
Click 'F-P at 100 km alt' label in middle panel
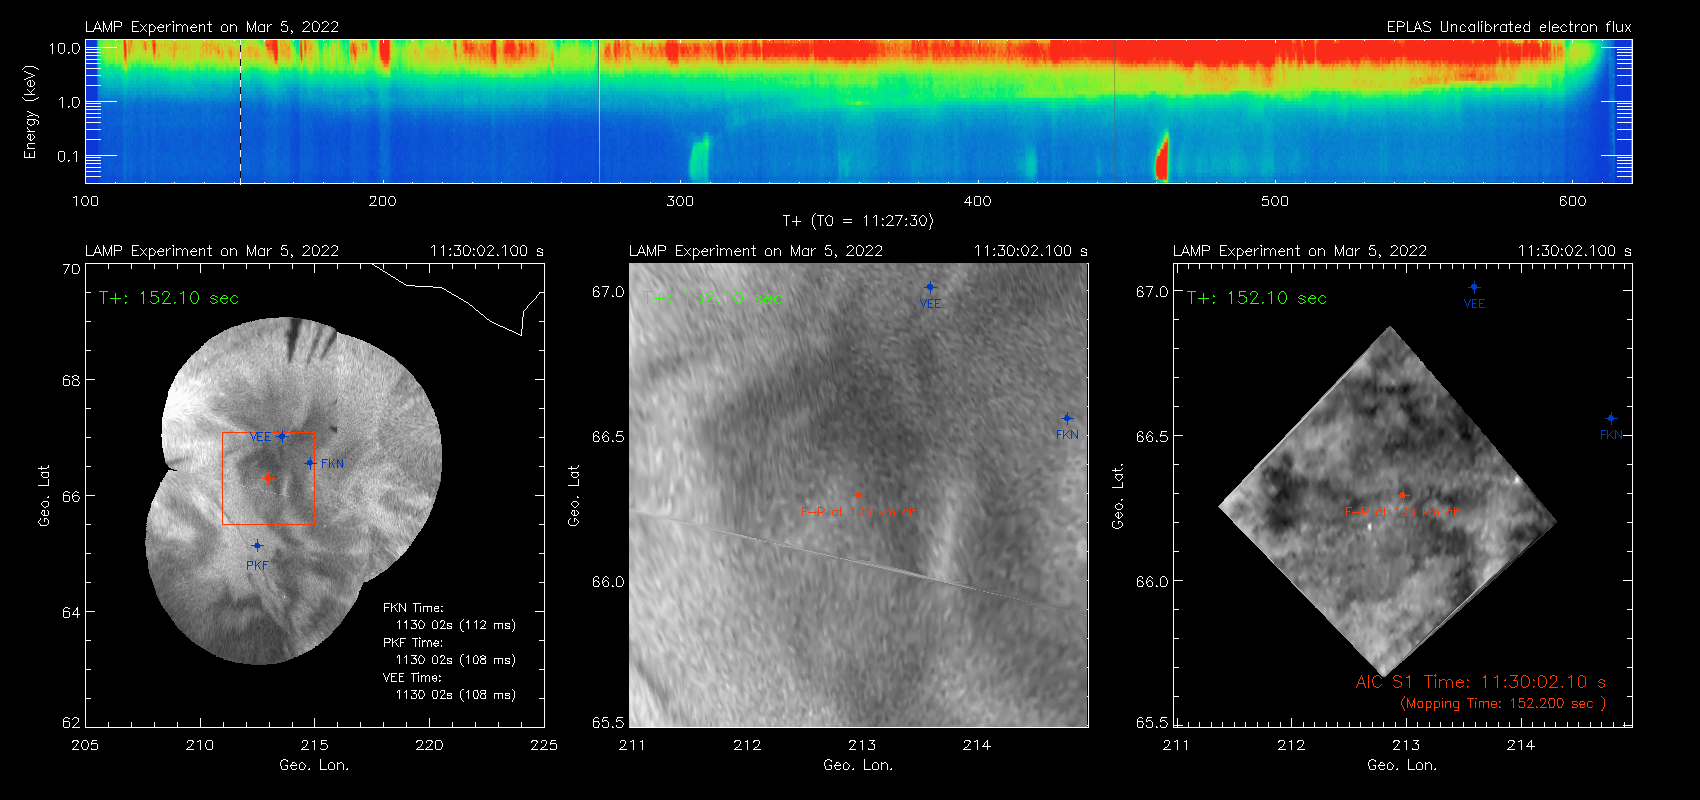pos(858,512)
